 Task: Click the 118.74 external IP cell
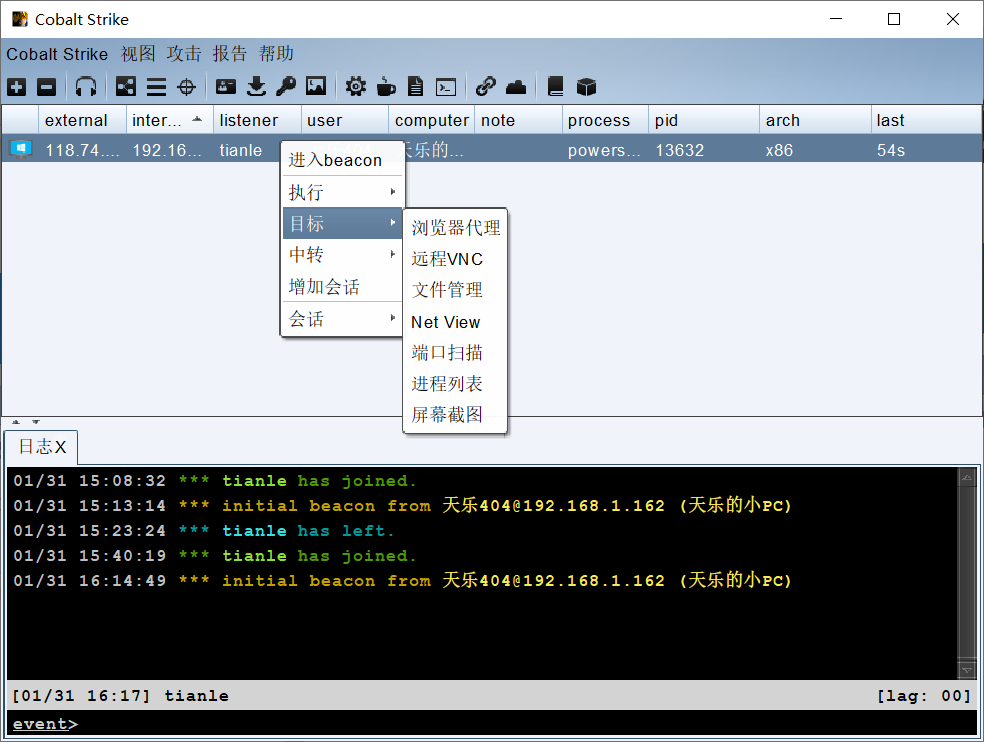pyautogui.click(x=82, y=150)
